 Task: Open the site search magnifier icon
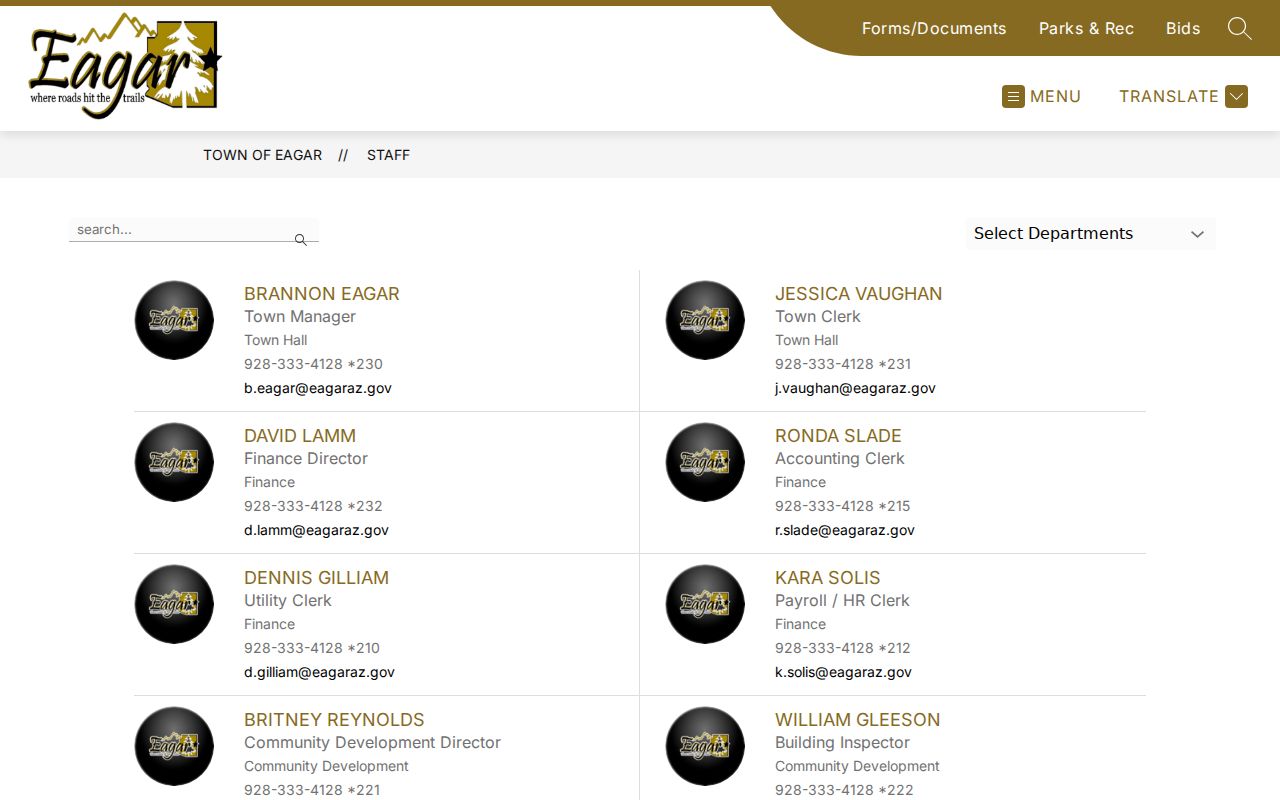coord(1239,28)
